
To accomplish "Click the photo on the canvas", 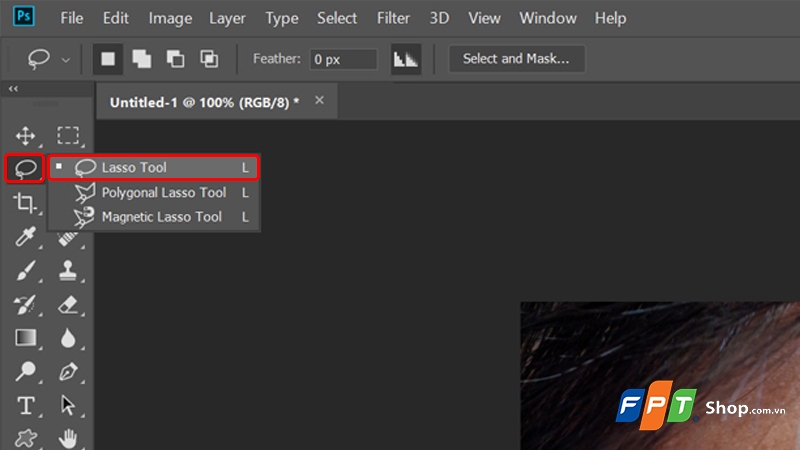I will tap(660, 376).
